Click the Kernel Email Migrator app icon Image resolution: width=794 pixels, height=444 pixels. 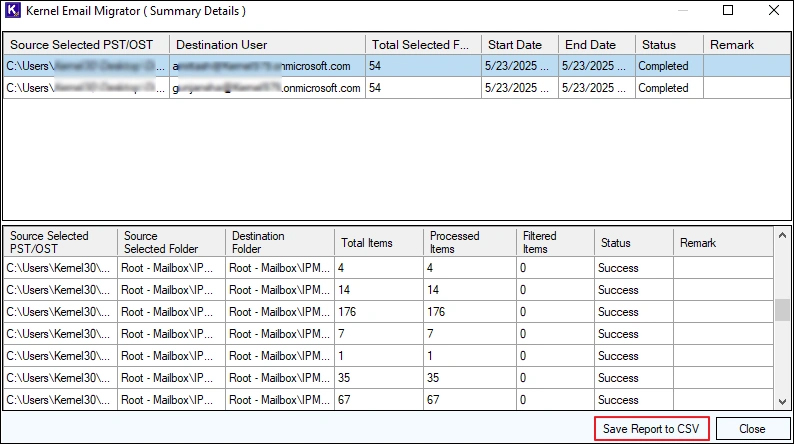pos(13,11)
